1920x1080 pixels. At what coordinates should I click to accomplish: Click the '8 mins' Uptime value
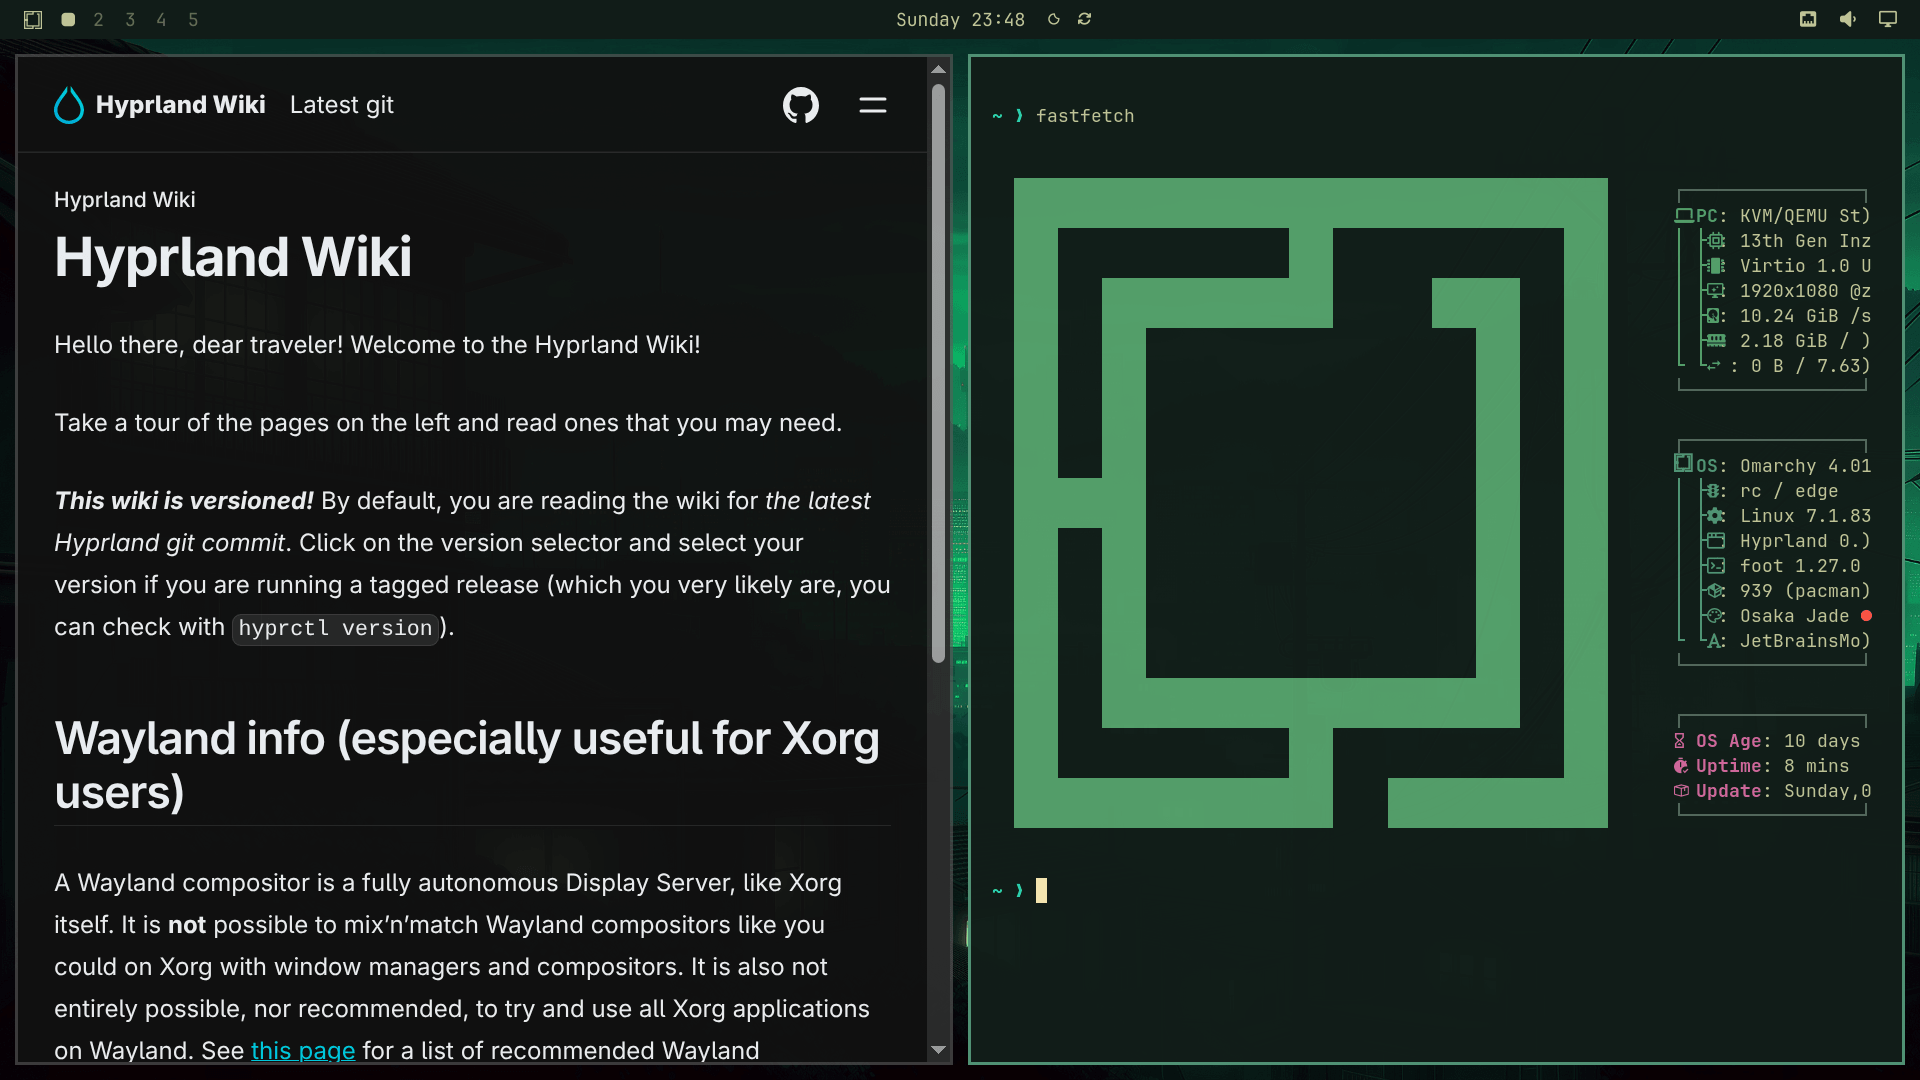coord(1816,766)
